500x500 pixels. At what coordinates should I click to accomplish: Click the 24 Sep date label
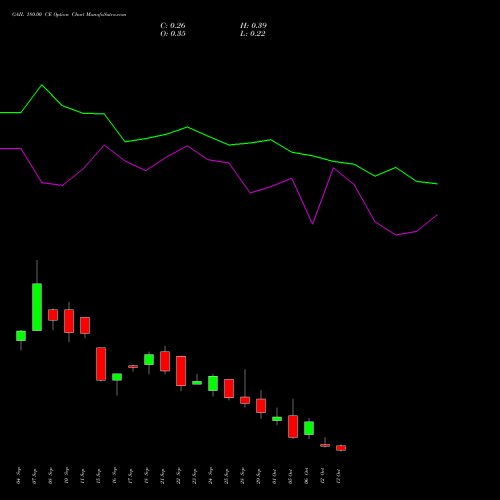211,476
